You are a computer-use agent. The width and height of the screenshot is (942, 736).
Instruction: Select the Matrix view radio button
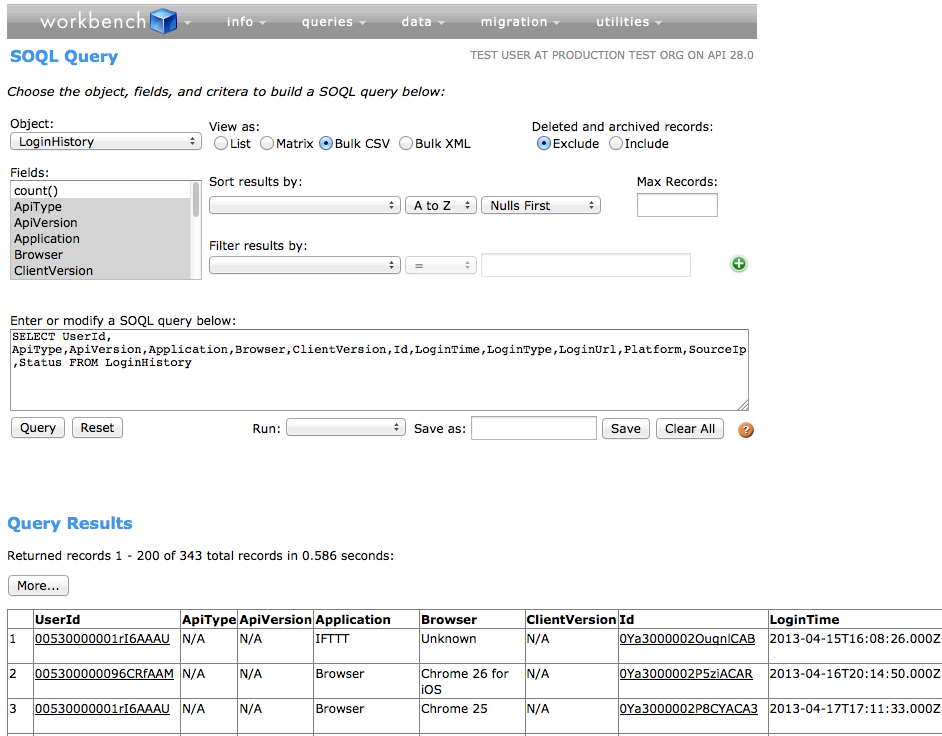coord(266,143)
